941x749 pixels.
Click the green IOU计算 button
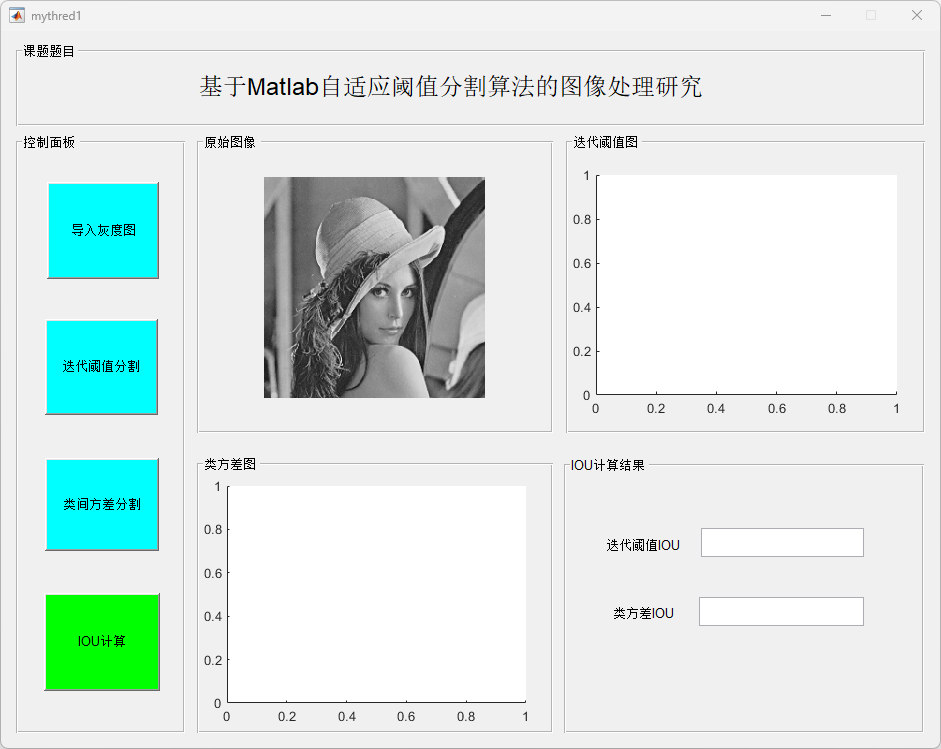coord(102,642)
